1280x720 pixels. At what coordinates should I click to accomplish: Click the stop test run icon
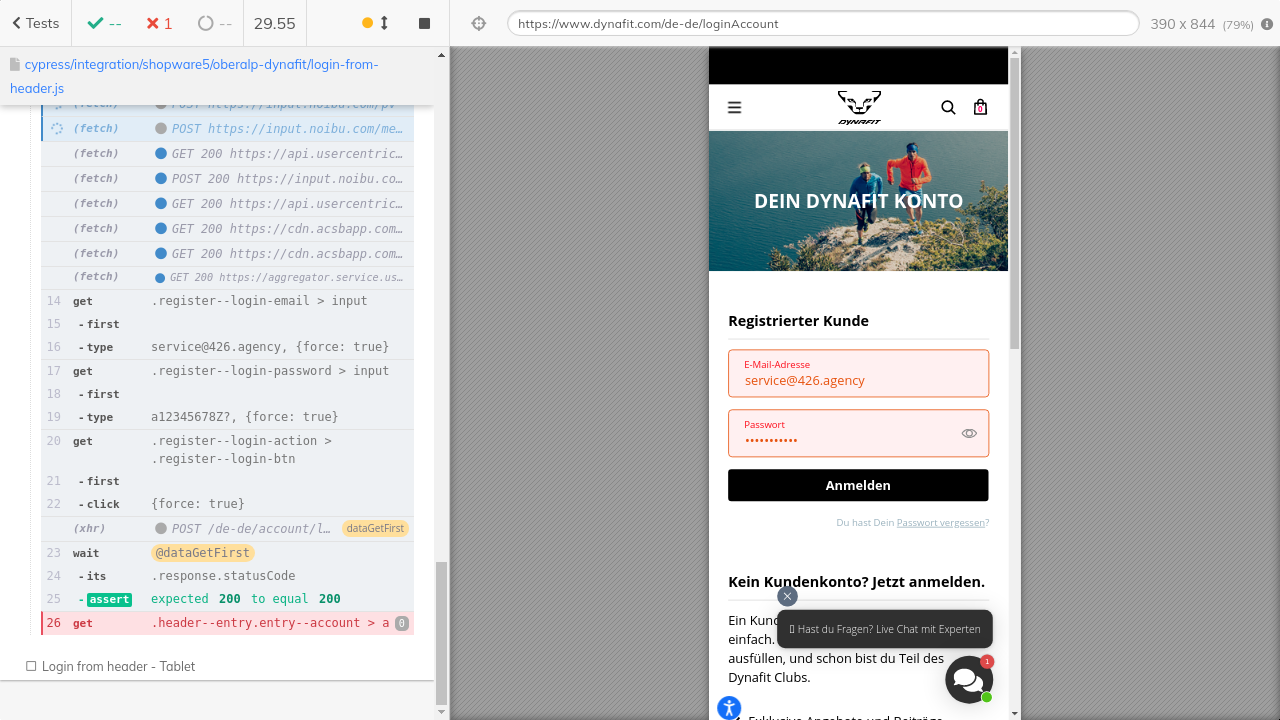click(x=424, y=23)
